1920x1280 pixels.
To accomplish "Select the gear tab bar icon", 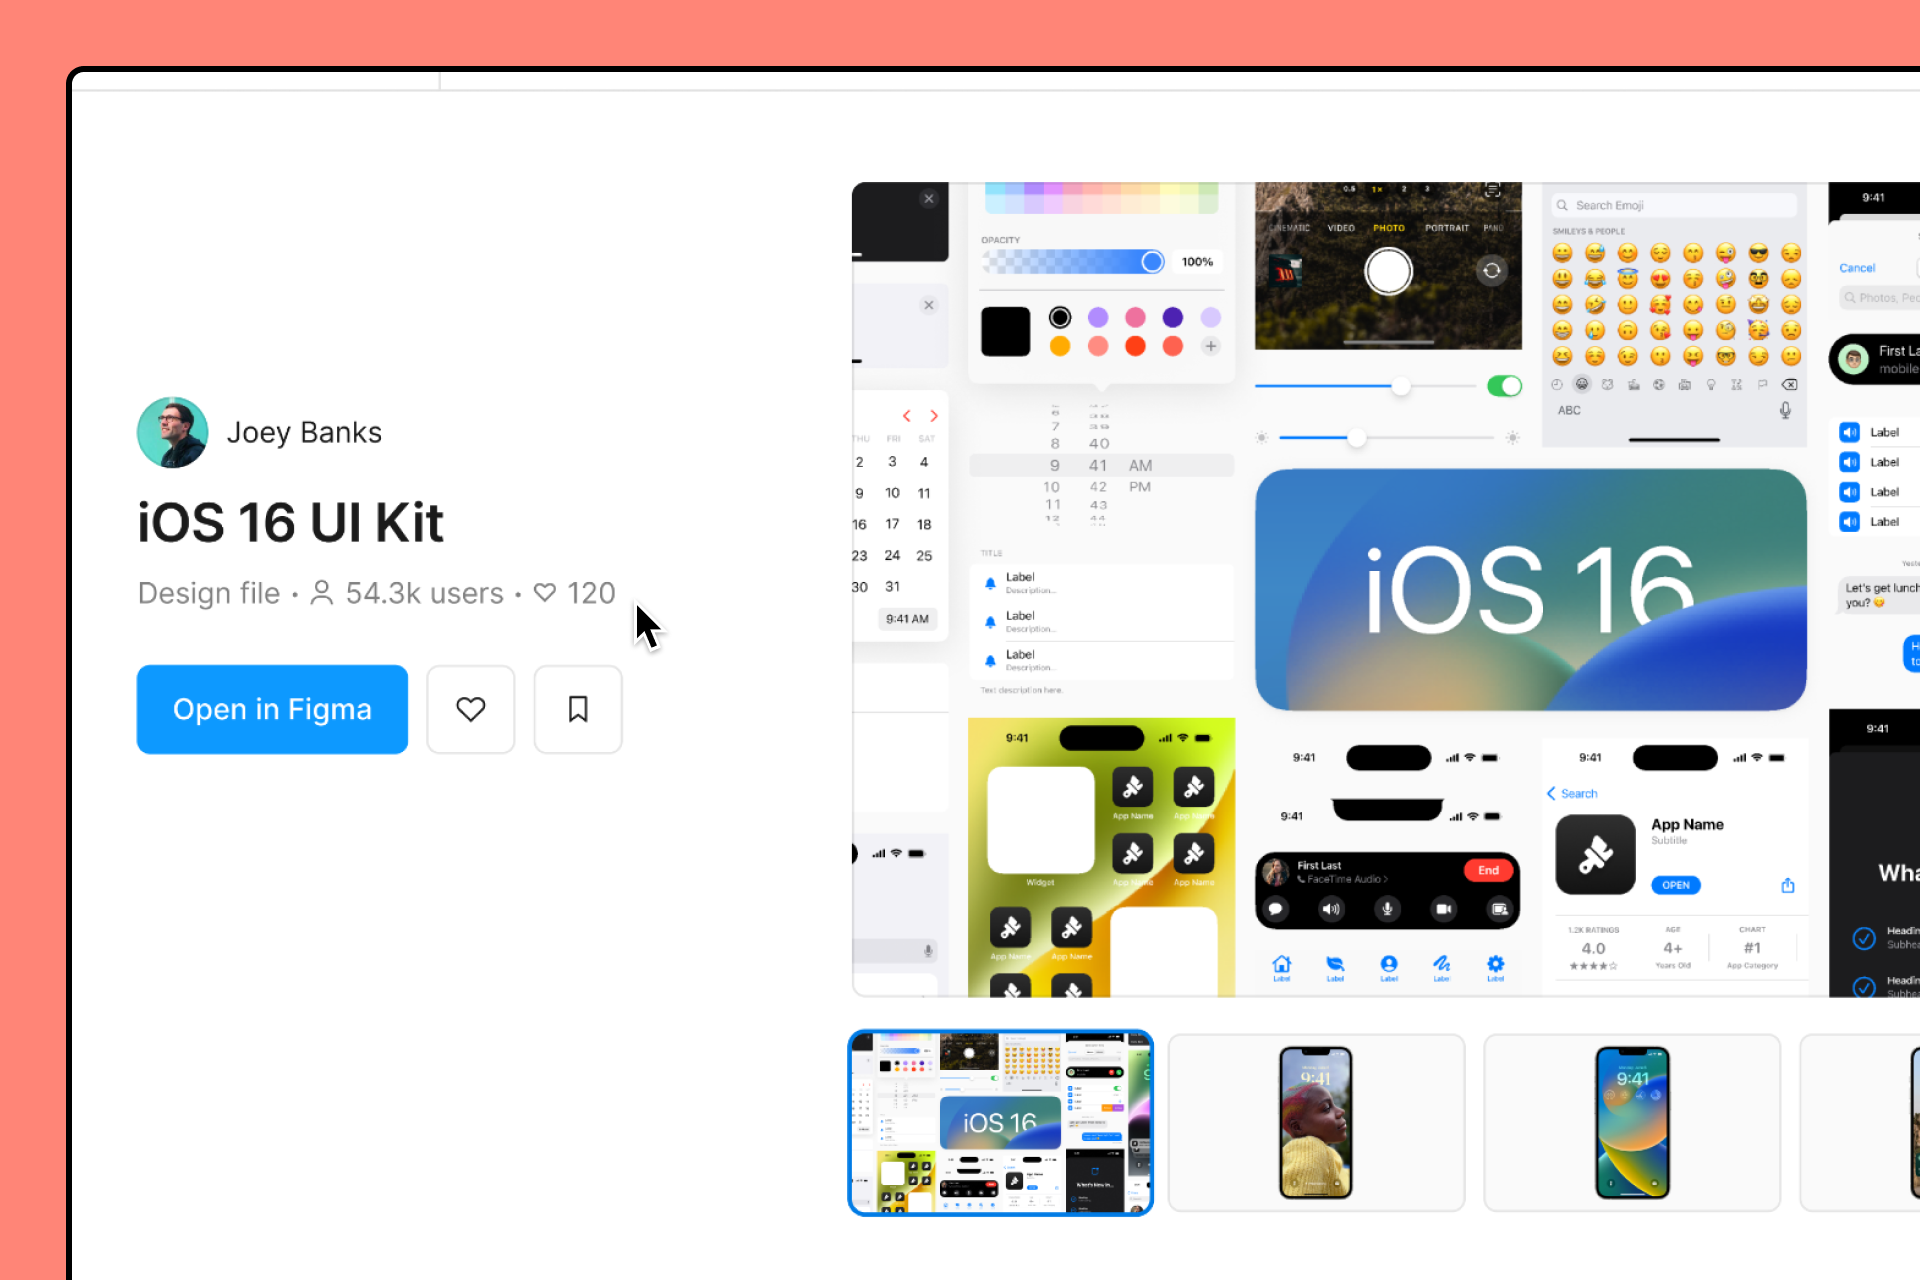I will (1495, 966).
